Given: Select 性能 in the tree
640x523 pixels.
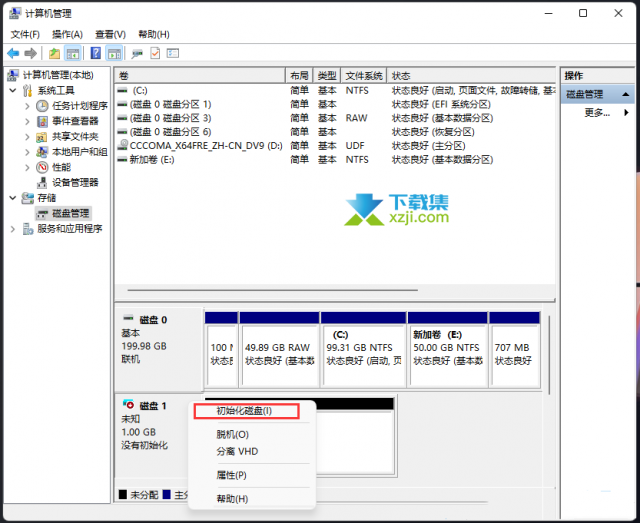Looking at the screenshot, I should point(61,167).
